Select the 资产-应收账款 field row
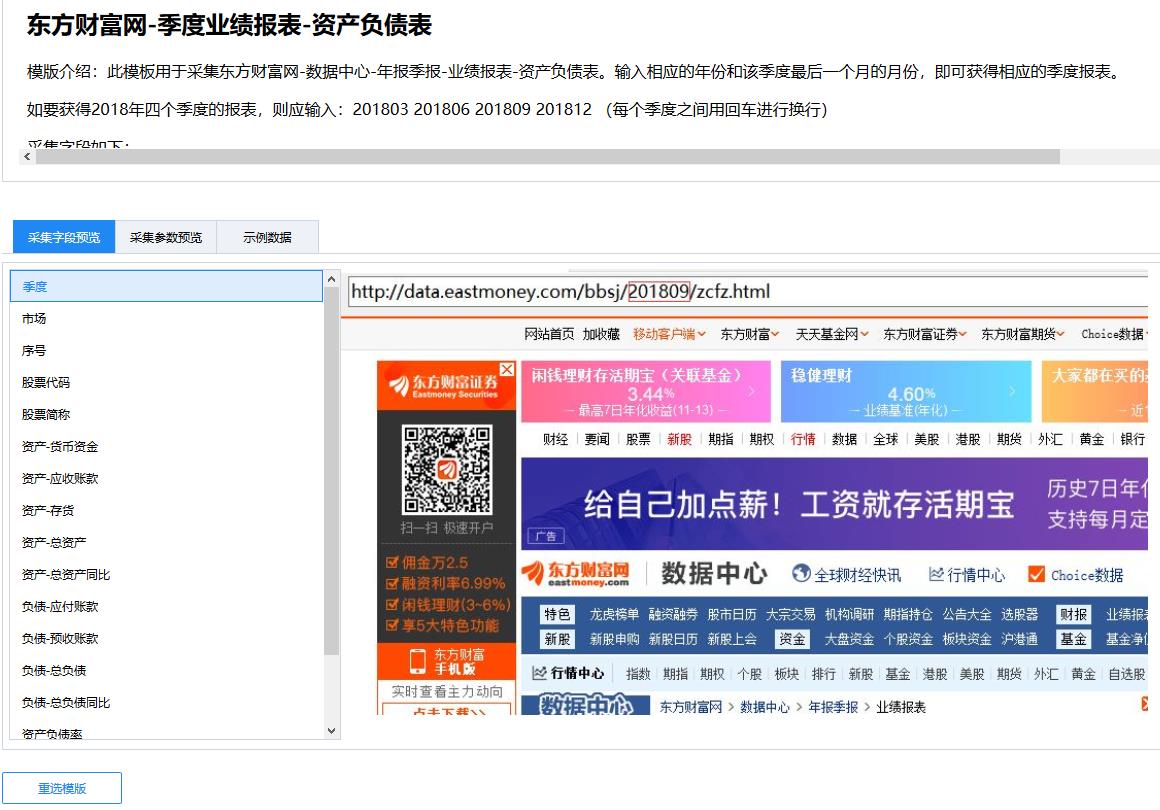The image size is (1160, 810). [166, 479]
